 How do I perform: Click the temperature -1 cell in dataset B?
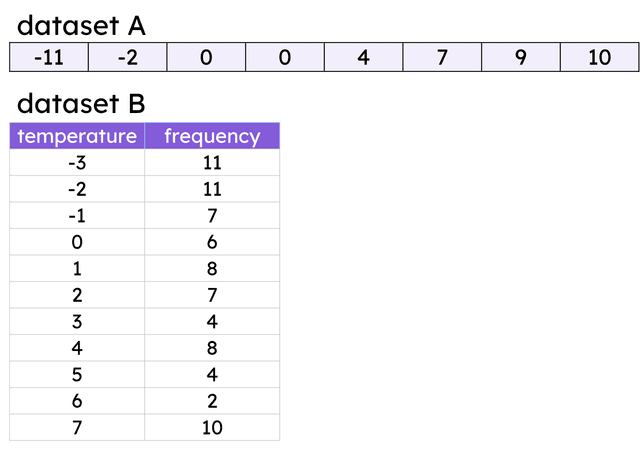coord(77,216)
